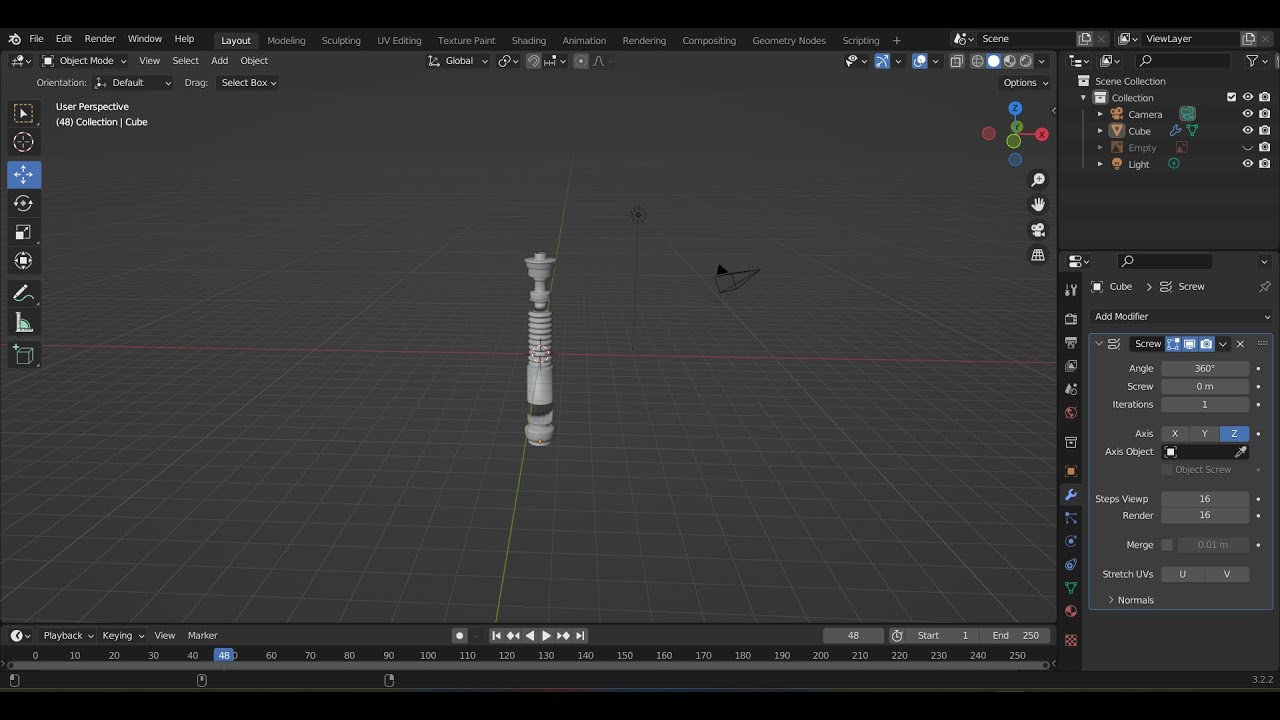Click the End frame 250 field
Screen dimensions: 1280x720
tap(1016, 636)
